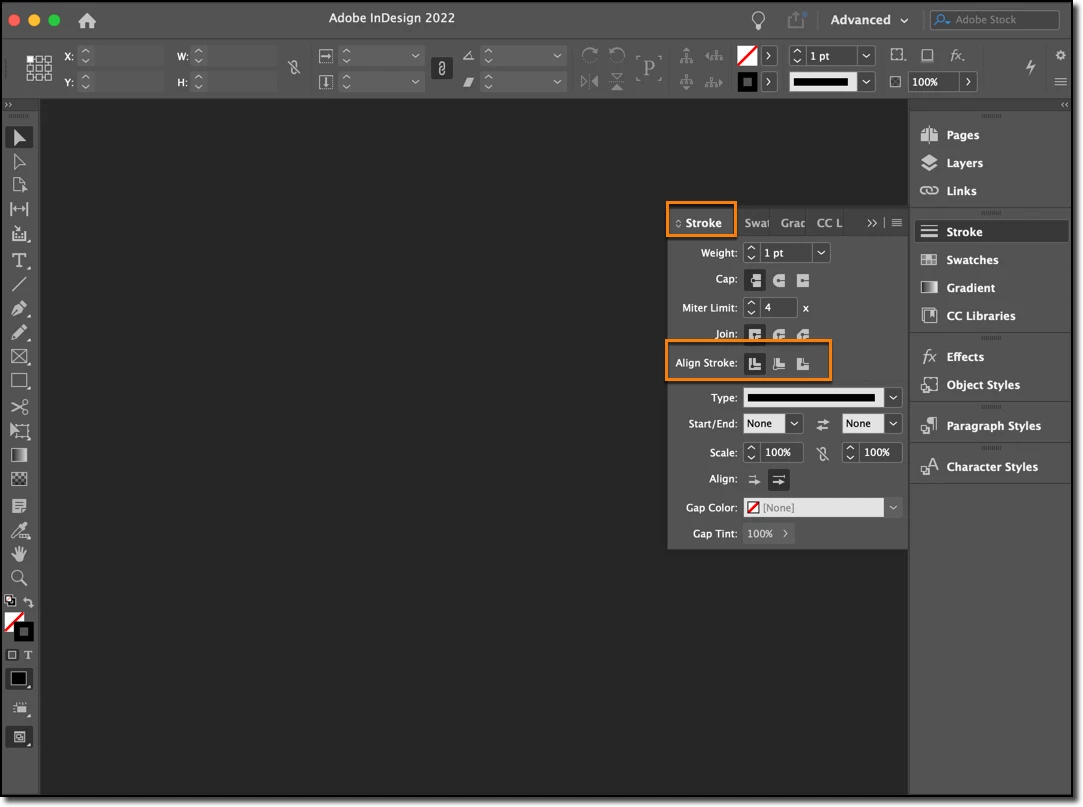Select the Pencil tool
The width and height of the screenshot is (1083, 807).
coord(19,332)
